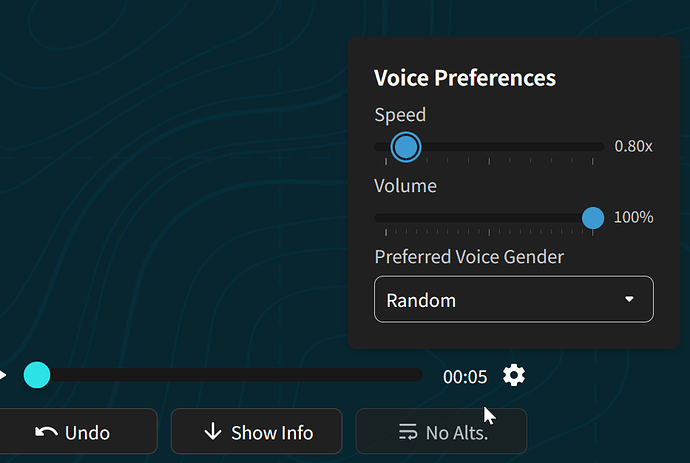Click the Speed slider handle
Screen dimensions: 690x463
[x=405, y=147]
